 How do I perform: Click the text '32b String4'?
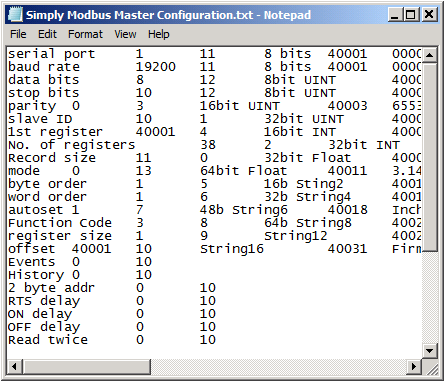(x=307, y=197)
